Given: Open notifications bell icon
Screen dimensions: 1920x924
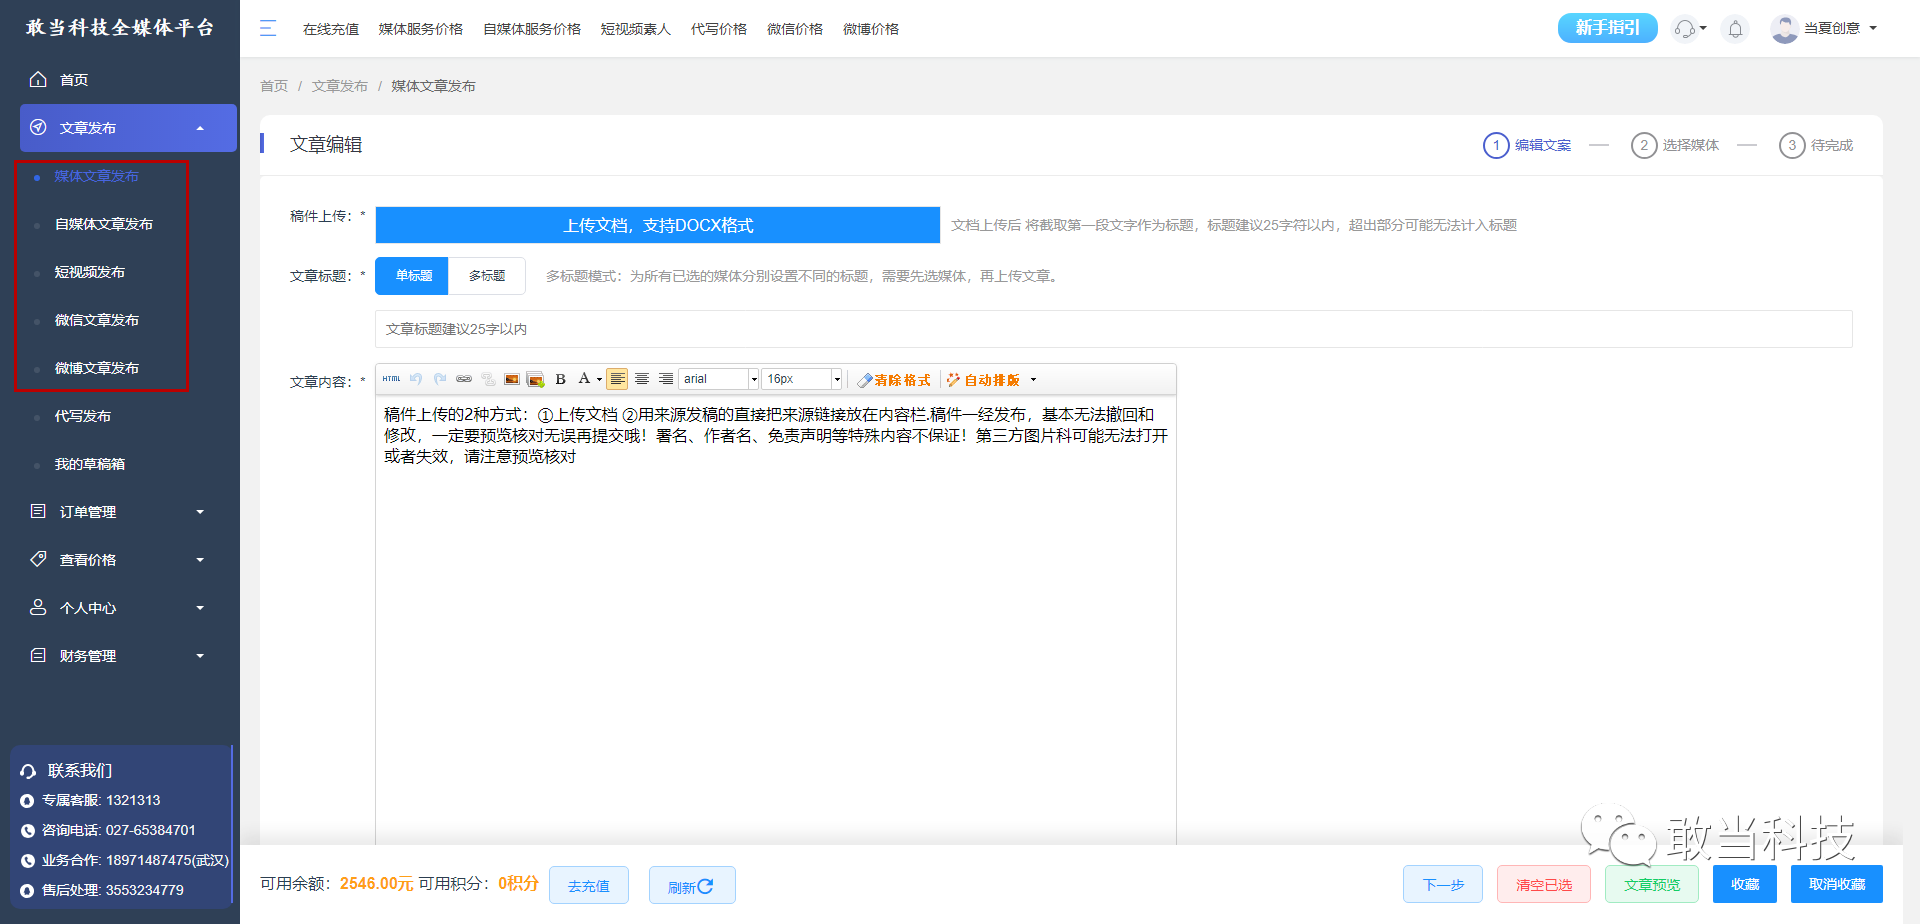Looking at the screenshot, I should point(1736,29).
